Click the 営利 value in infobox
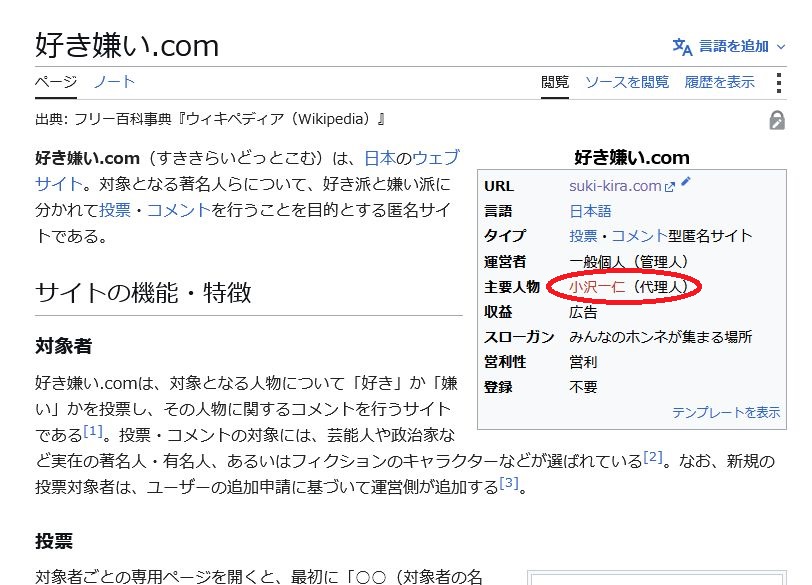This screenshot has height=585, width=812. pyautogui.click(x=583, y=362)
